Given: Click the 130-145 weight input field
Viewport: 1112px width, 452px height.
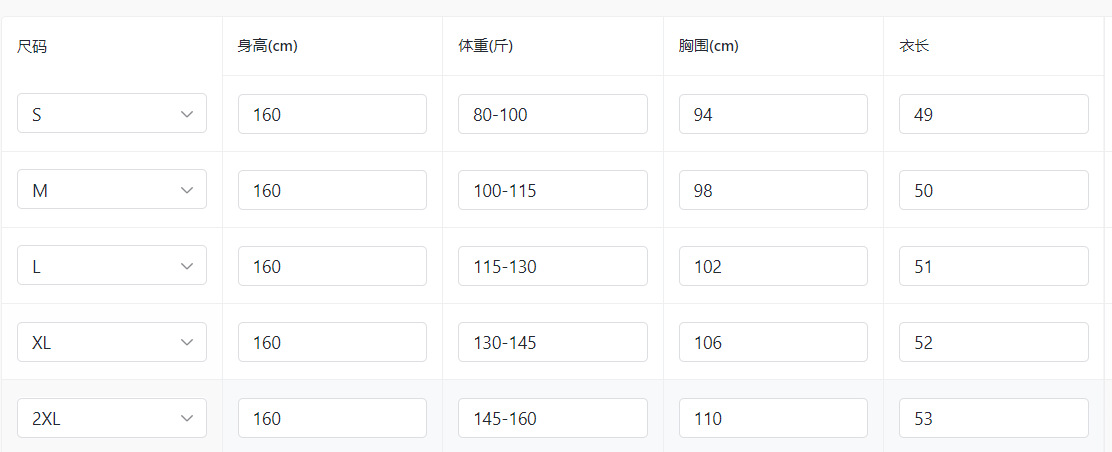Looking at the screenshot, I should coord(552,342).
